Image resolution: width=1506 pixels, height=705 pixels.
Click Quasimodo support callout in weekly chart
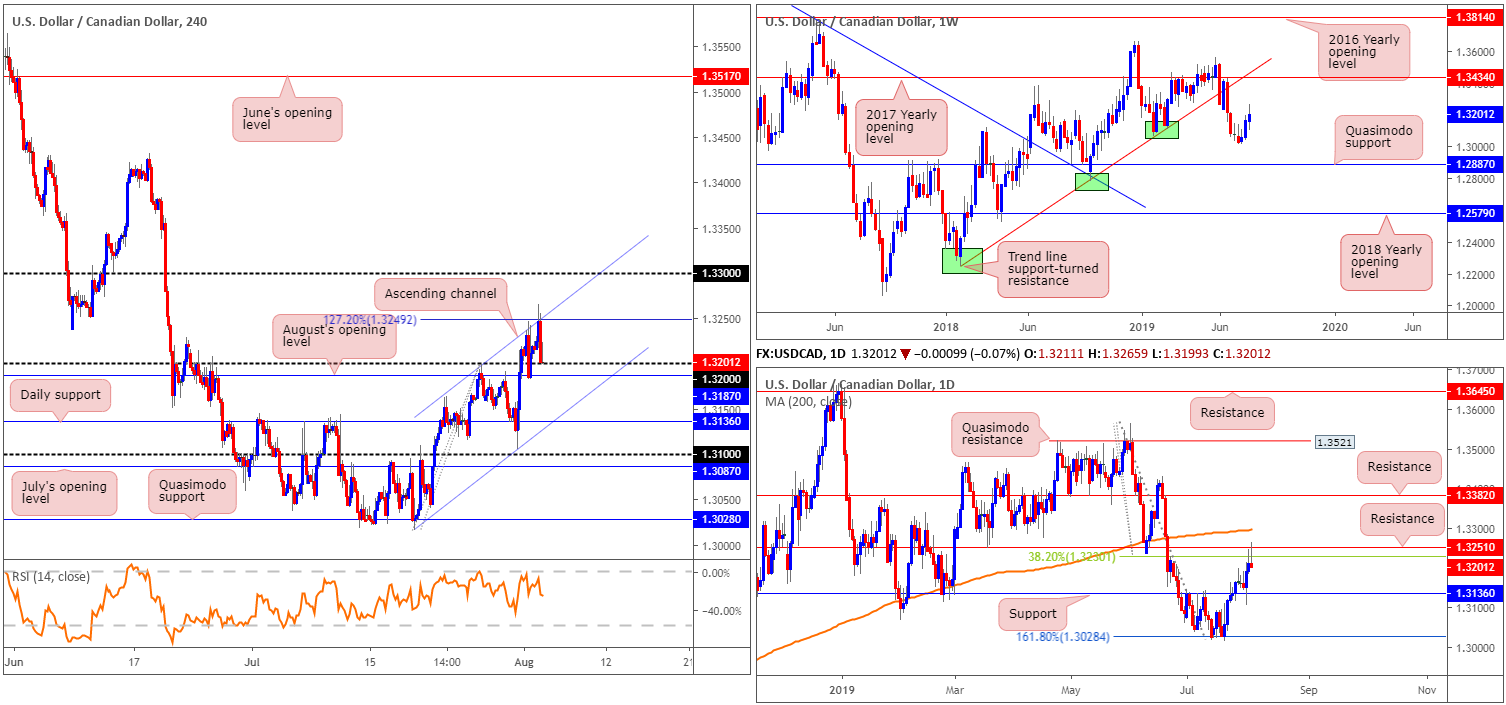pos(1379,136)
